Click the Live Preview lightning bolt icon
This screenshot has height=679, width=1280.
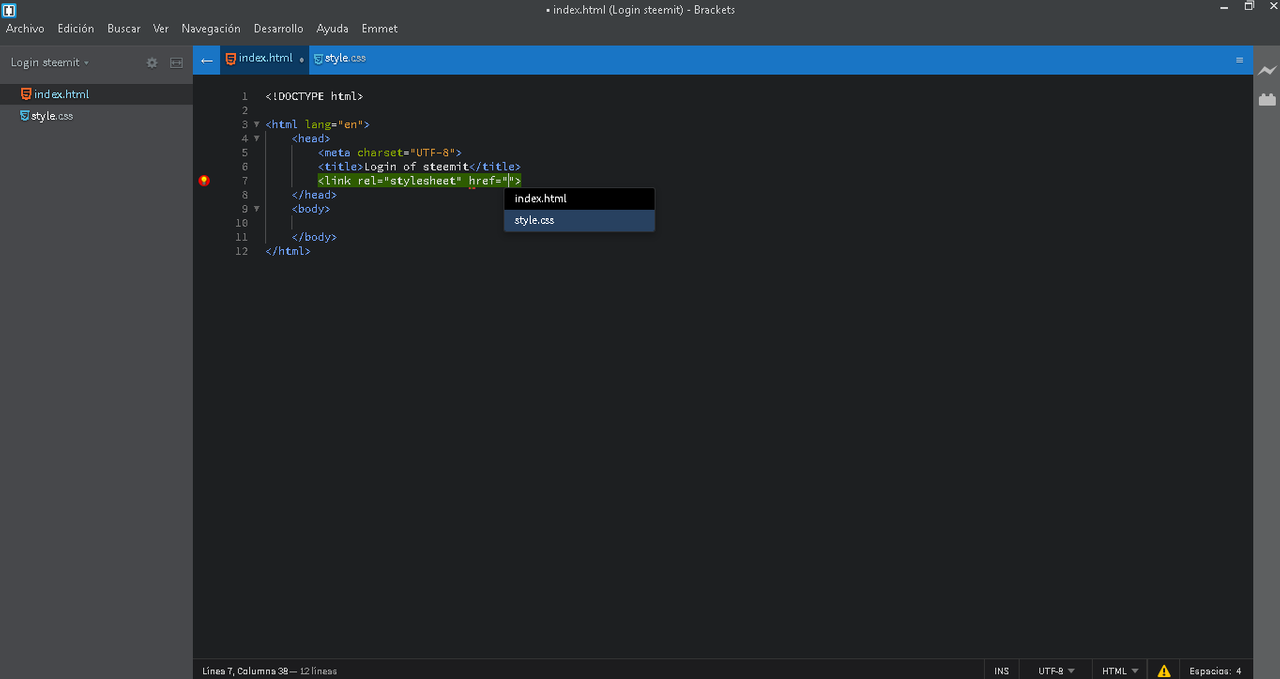coord(1267,71)
